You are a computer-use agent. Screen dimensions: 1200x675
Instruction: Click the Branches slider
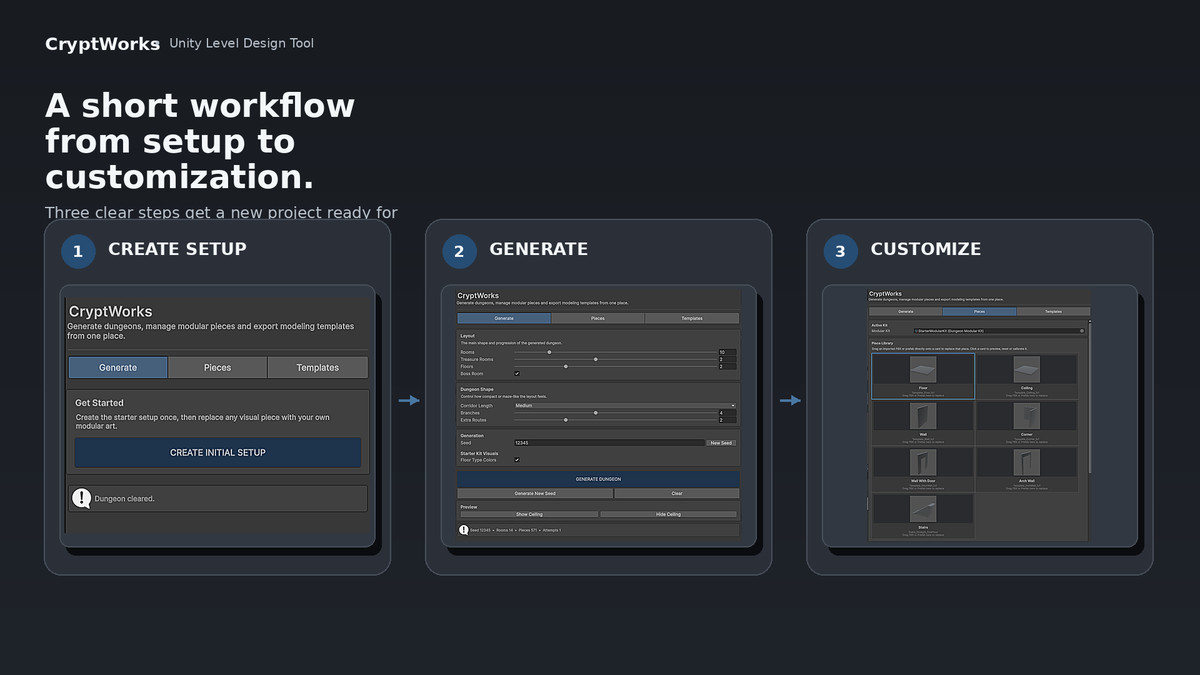coord(615,413)
